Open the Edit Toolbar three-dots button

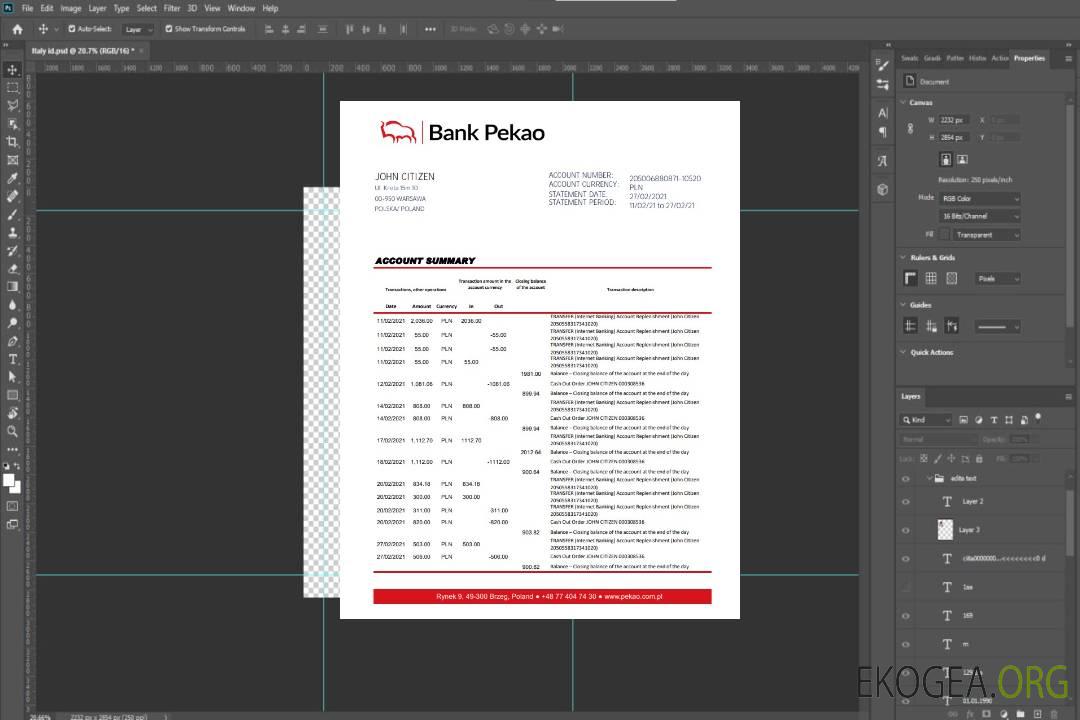(12, 449)
